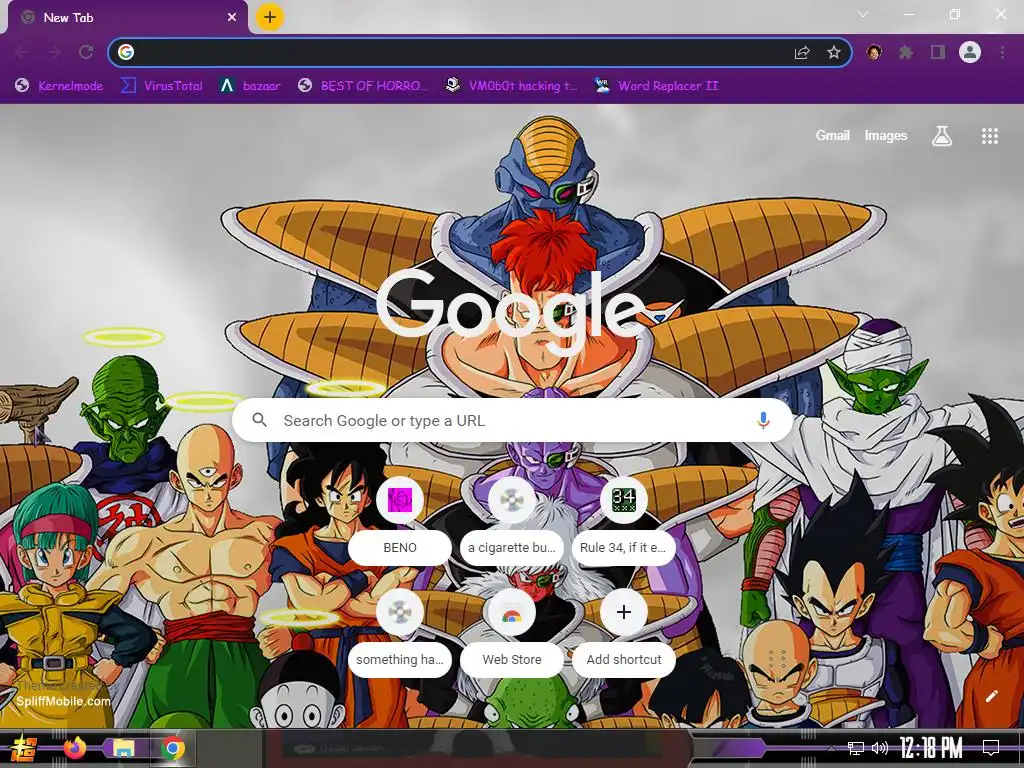This screenshot has height=768, width=1024.
Task: Click the yellow new tab plus button
Action: click(270, 17)
